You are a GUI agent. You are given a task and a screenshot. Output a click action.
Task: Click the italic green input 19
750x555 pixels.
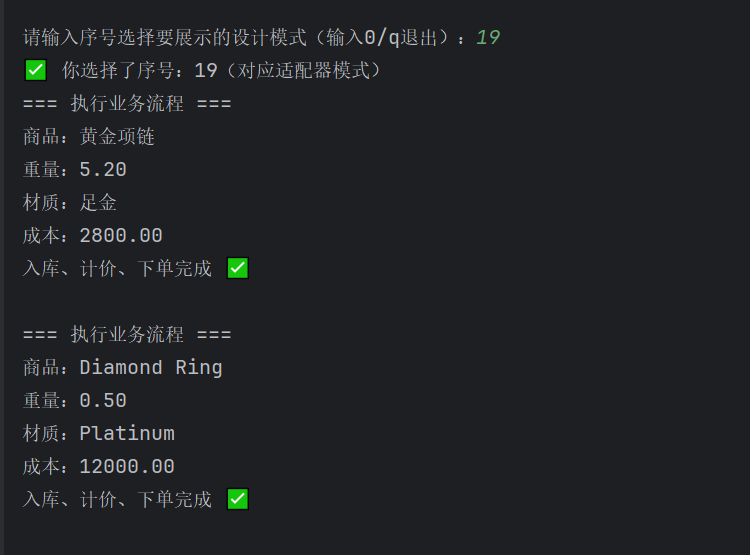click(488, 38)
